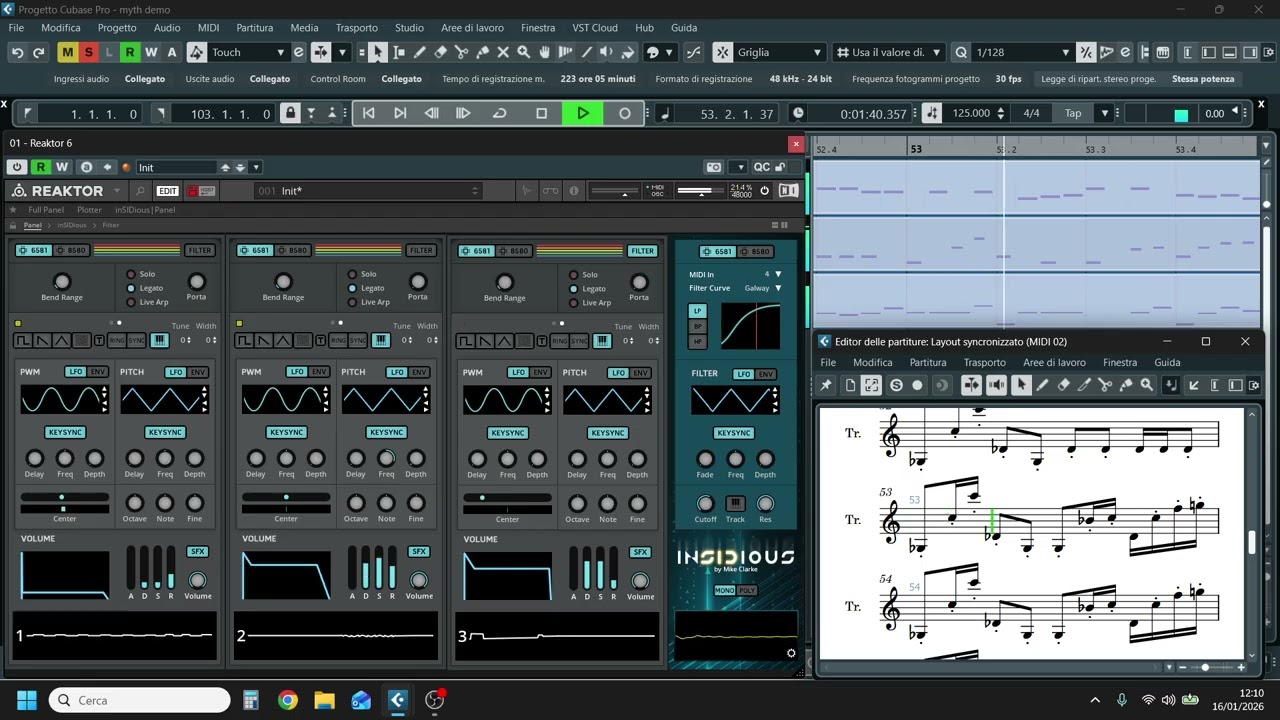Switch to the Plotter panel tab in Reaktor
This screenshot has height=720, width=1280.
click(89, 210)
